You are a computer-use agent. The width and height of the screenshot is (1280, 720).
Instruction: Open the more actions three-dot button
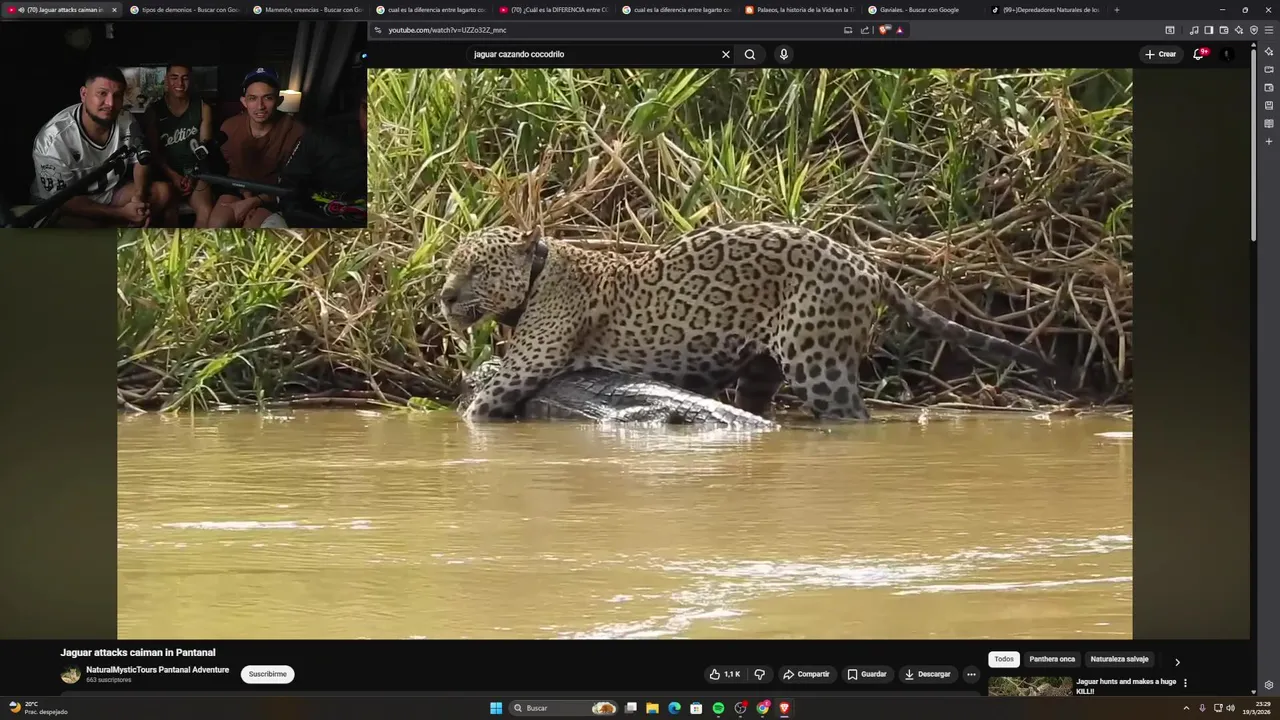971,674
